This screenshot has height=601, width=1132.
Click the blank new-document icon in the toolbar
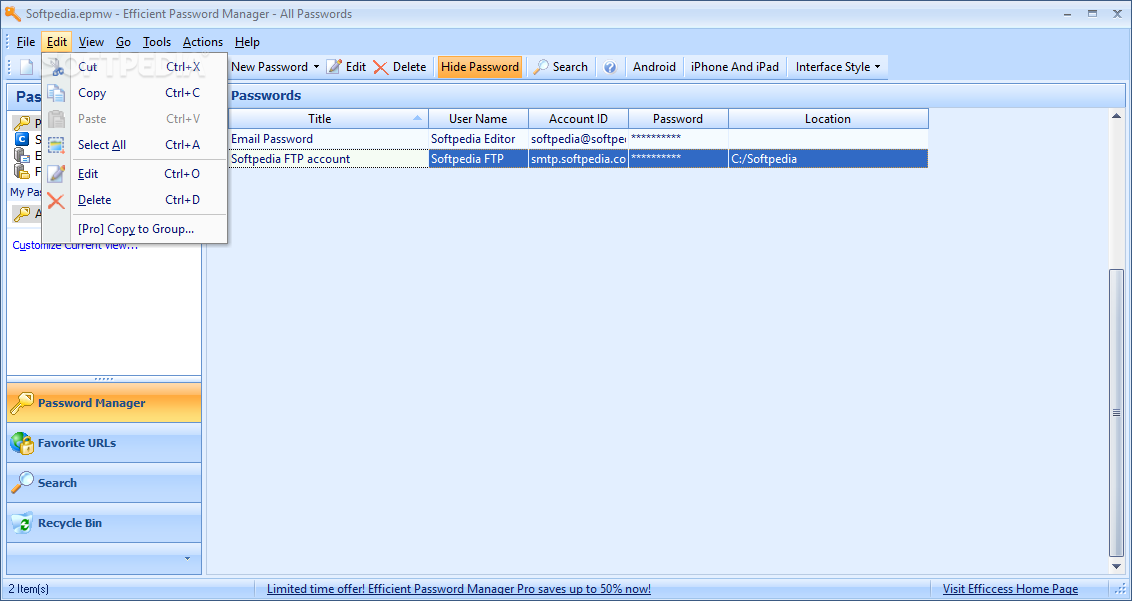[26, 67]
